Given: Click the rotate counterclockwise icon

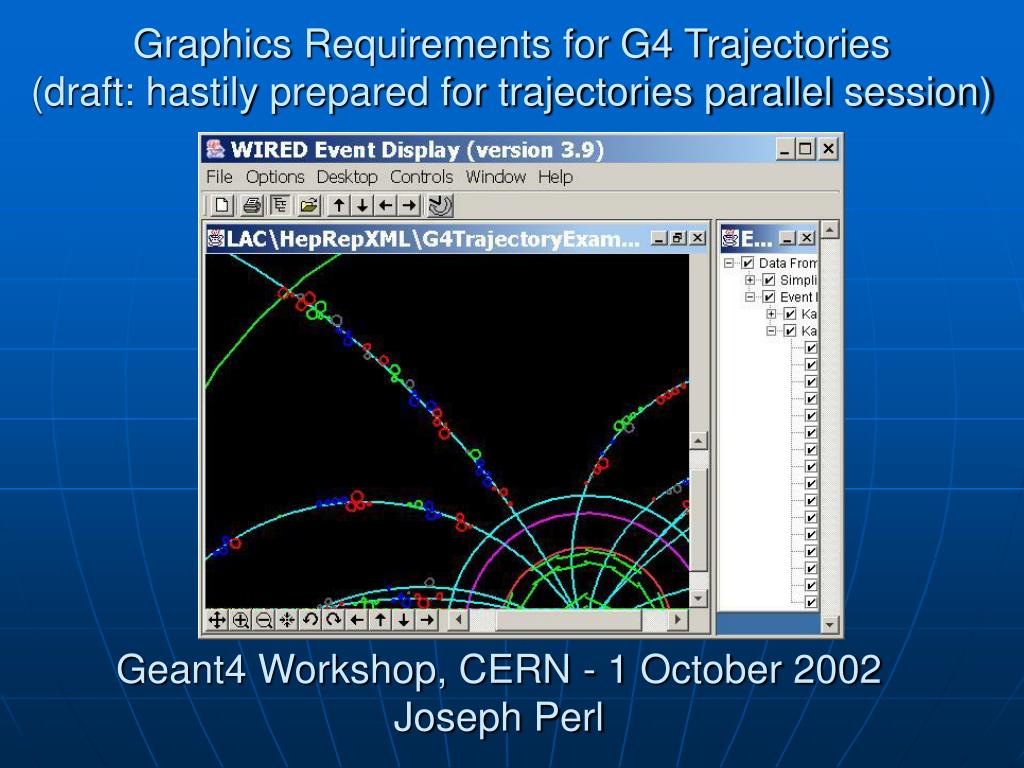Looking at the screenshot, I should 310,619.
